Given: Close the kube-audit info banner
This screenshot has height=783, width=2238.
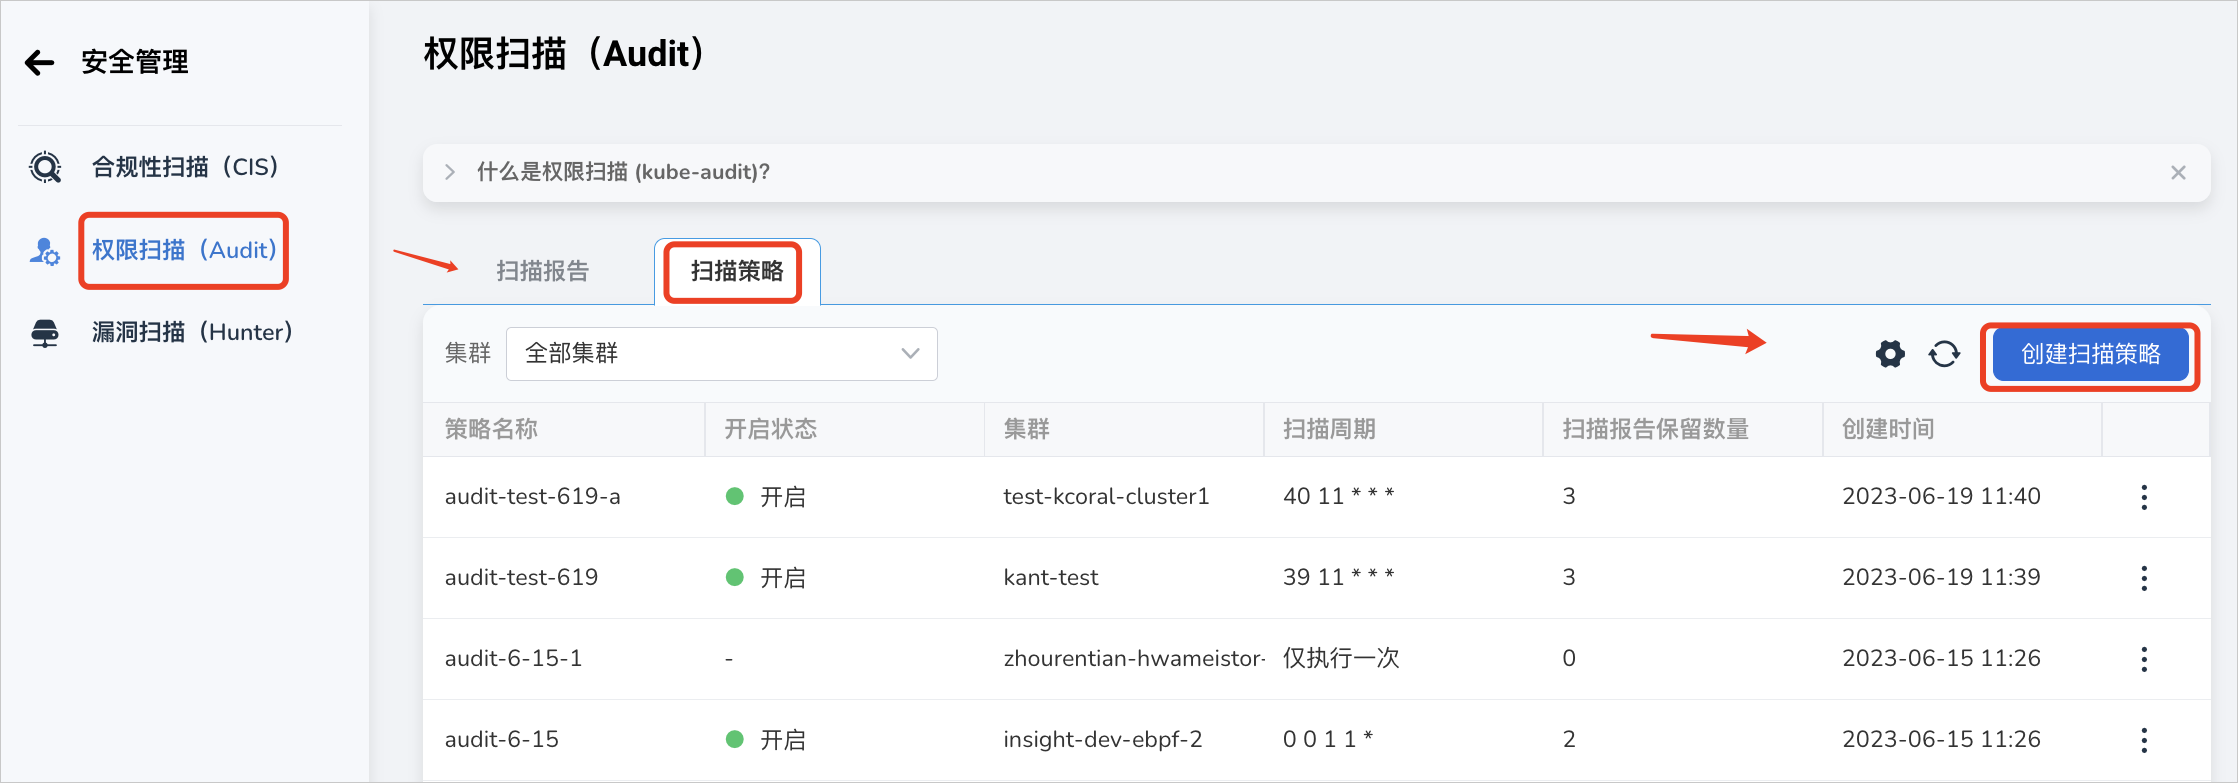Looking at the screenshot, I should pyautogui.click(x=2178, y=173).
